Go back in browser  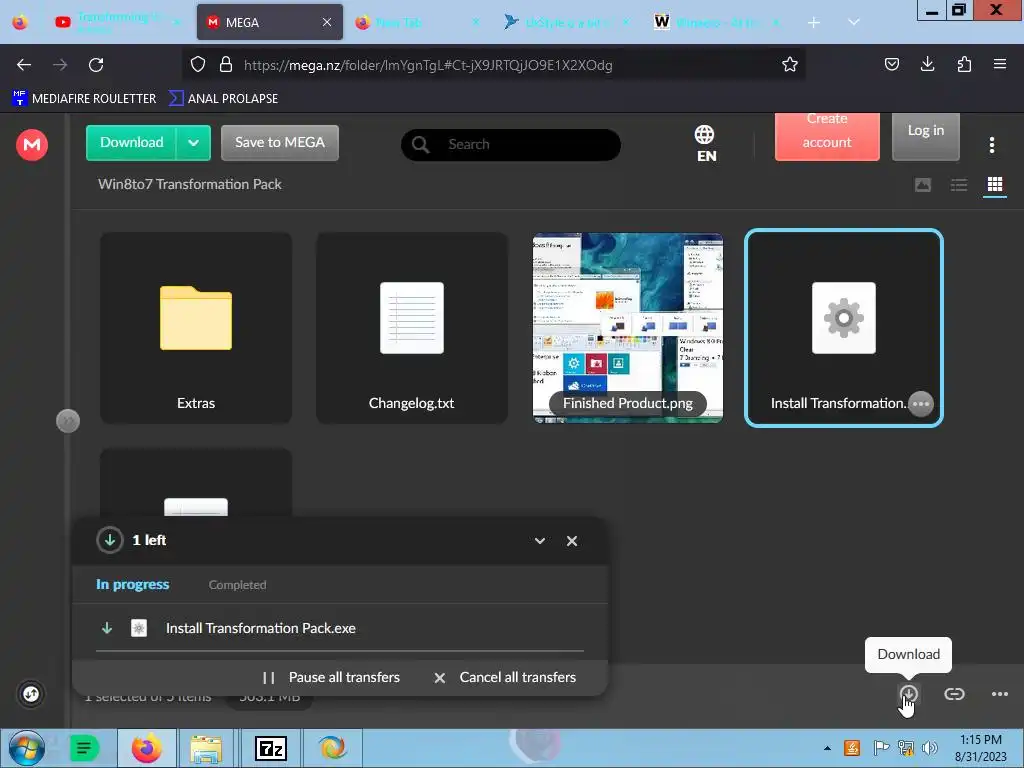click(24, 65)
